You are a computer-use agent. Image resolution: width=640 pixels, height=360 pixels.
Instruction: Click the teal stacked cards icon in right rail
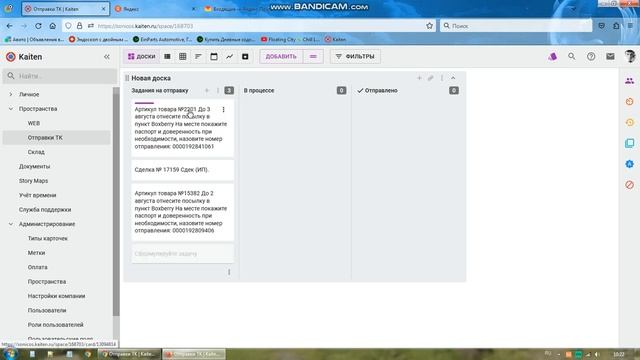tap(629, 143)
